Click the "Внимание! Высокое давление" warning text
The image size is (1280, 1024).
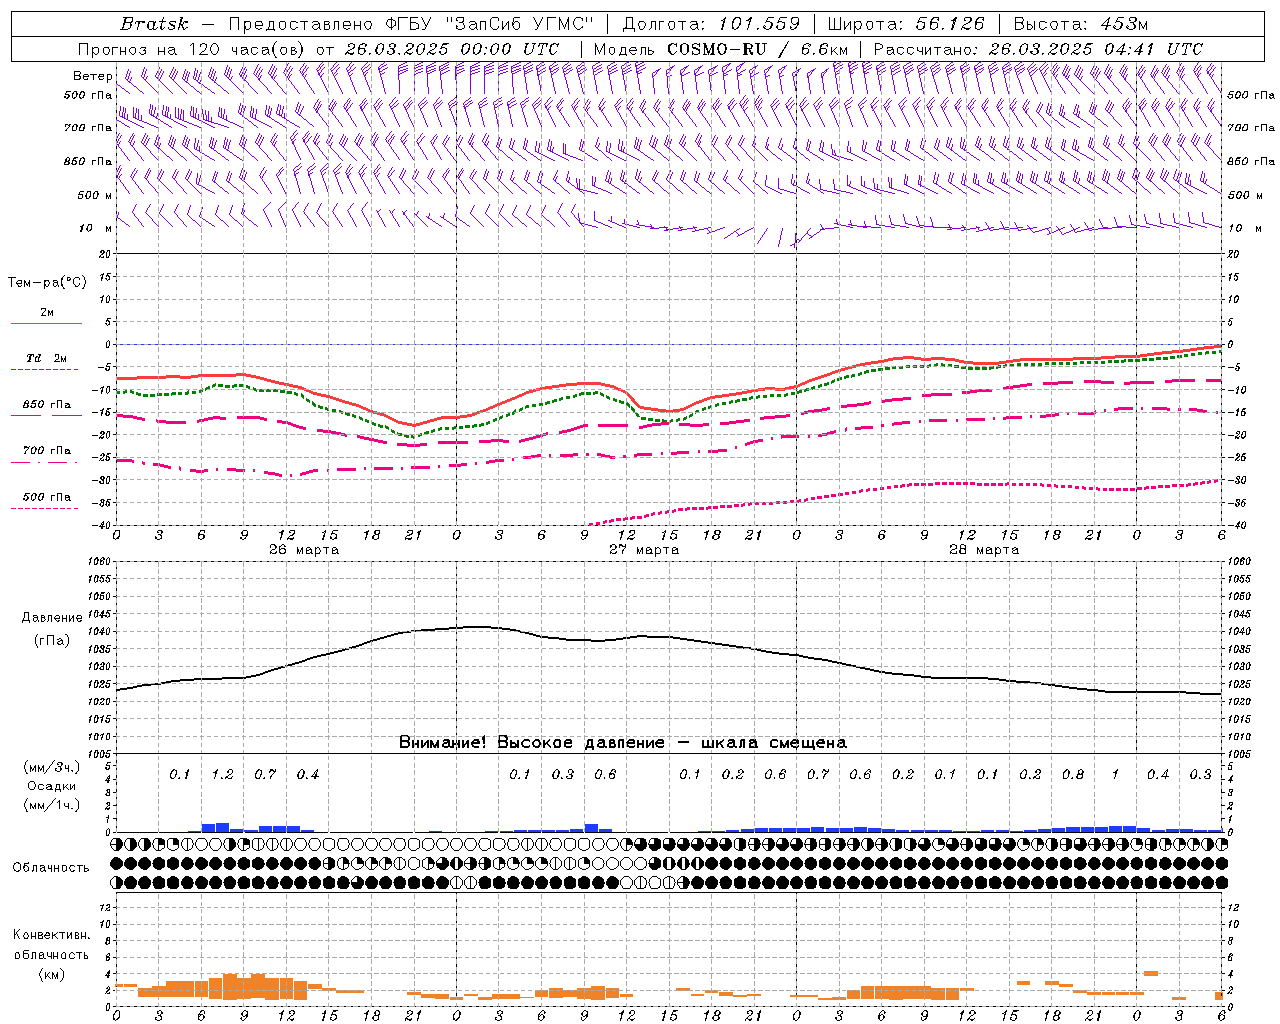(x=531, y=743)
